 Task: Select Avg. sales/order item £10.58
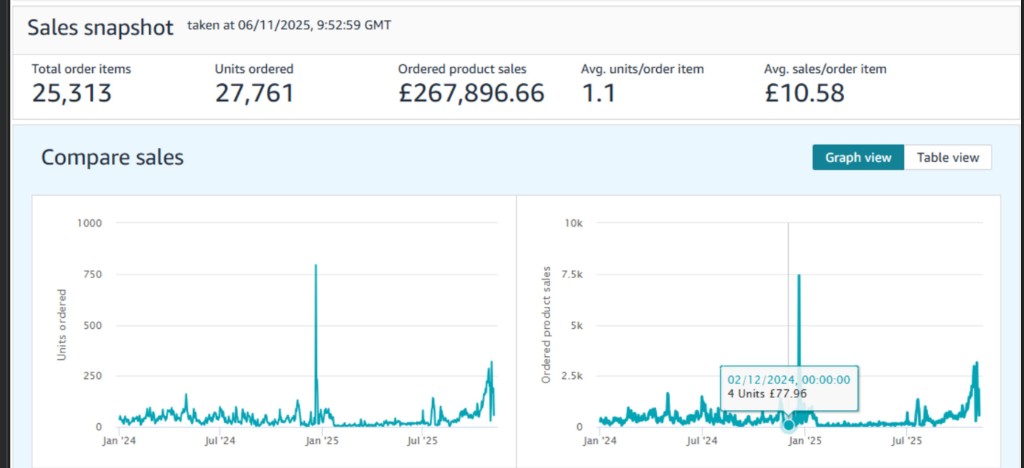(805, 93)
